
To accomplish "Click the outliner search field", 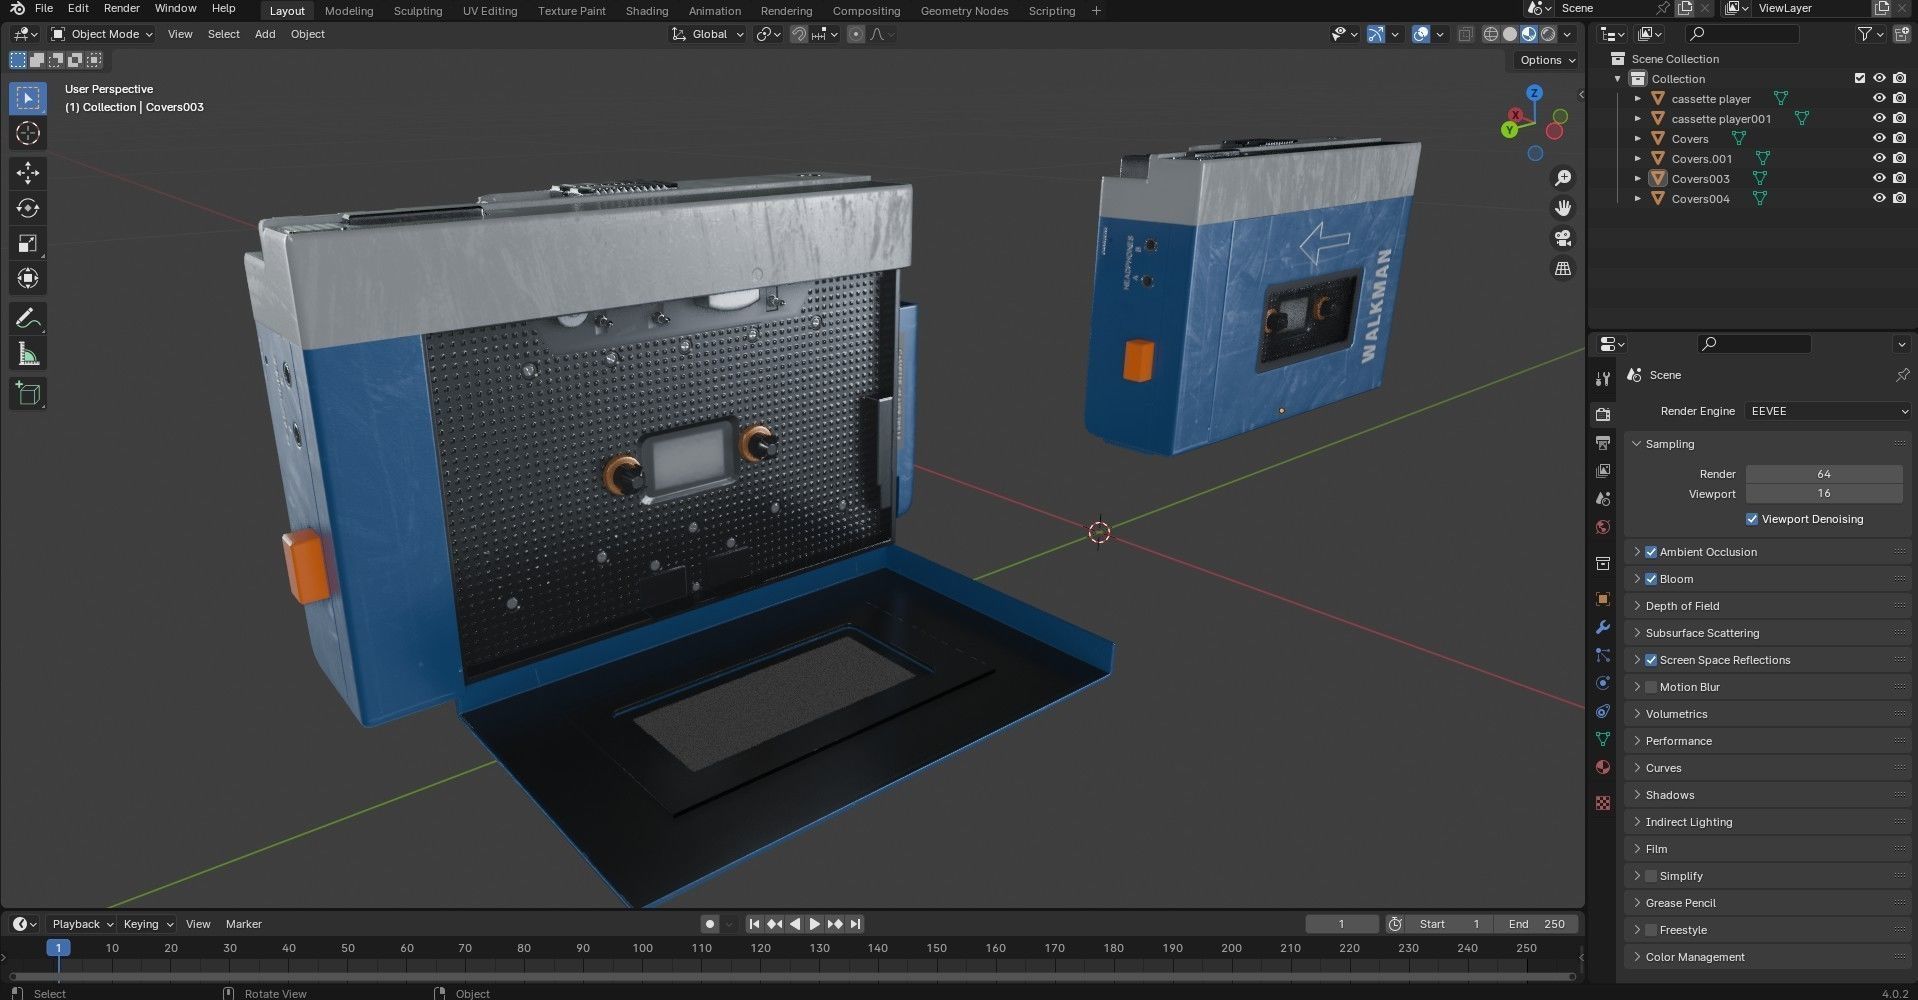I will click(1742, 34).
